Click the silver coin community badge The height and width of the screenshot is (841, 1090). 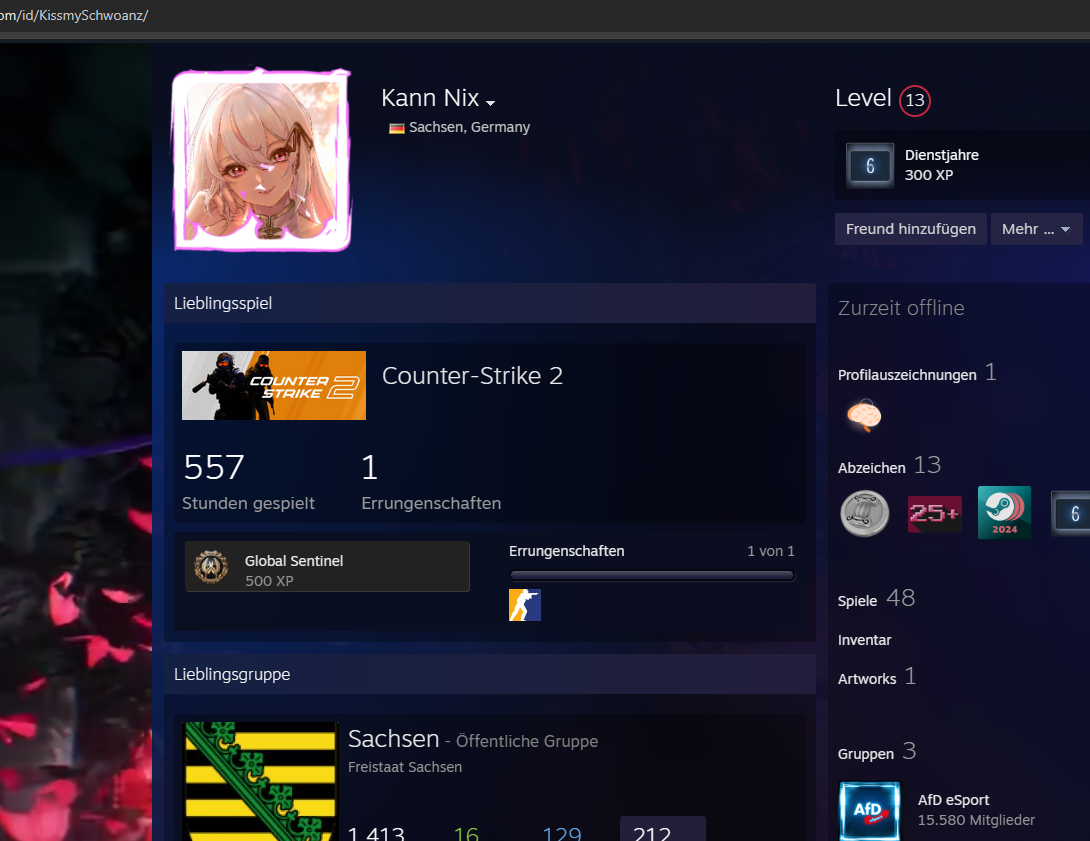click(x=864, y=513)
